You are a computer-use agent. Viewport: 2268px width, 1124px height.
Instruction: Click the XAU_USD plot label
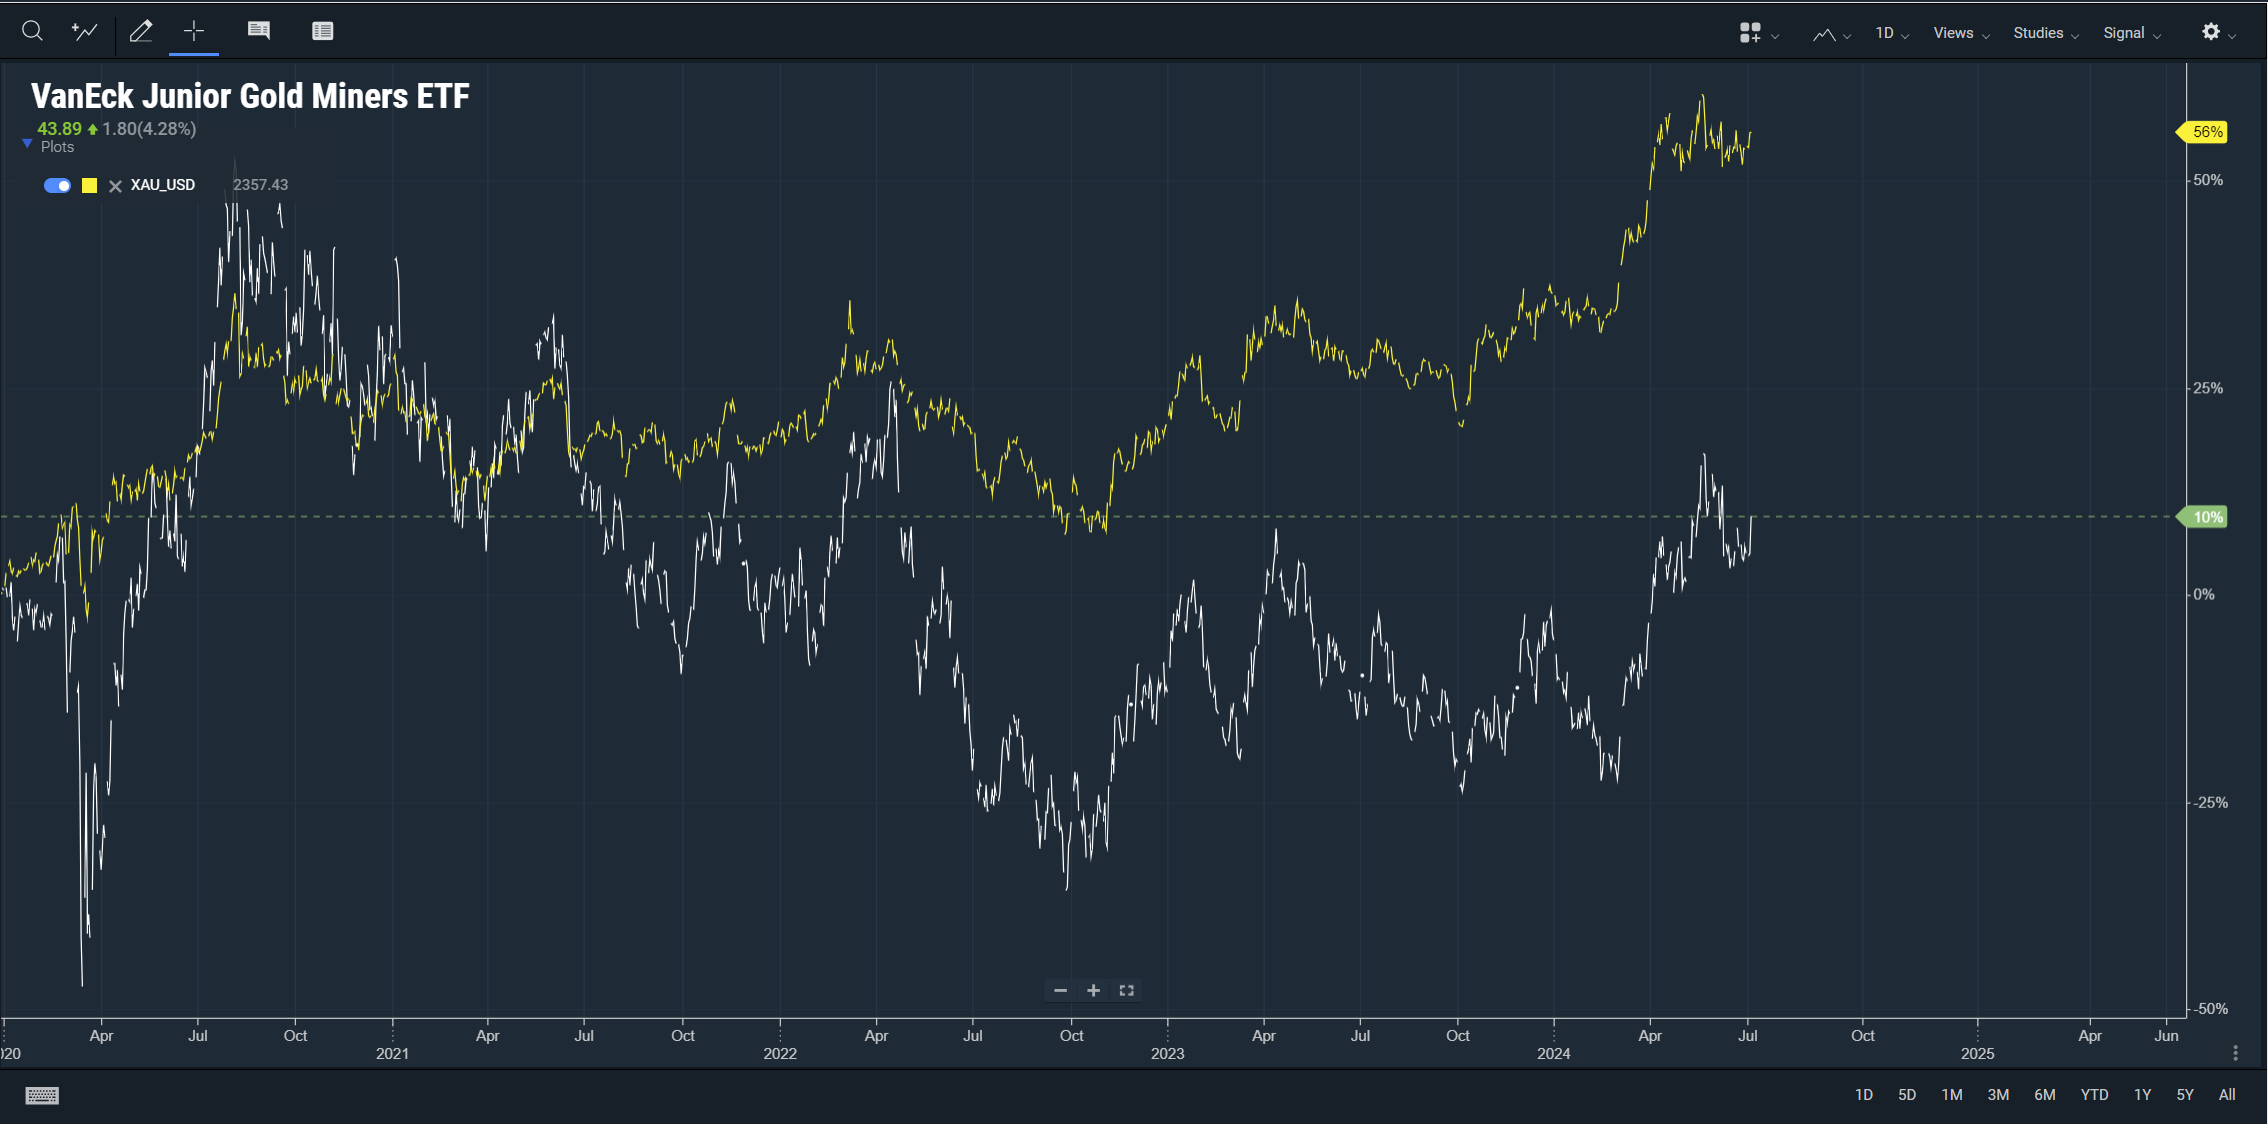[x=163, y=185]
